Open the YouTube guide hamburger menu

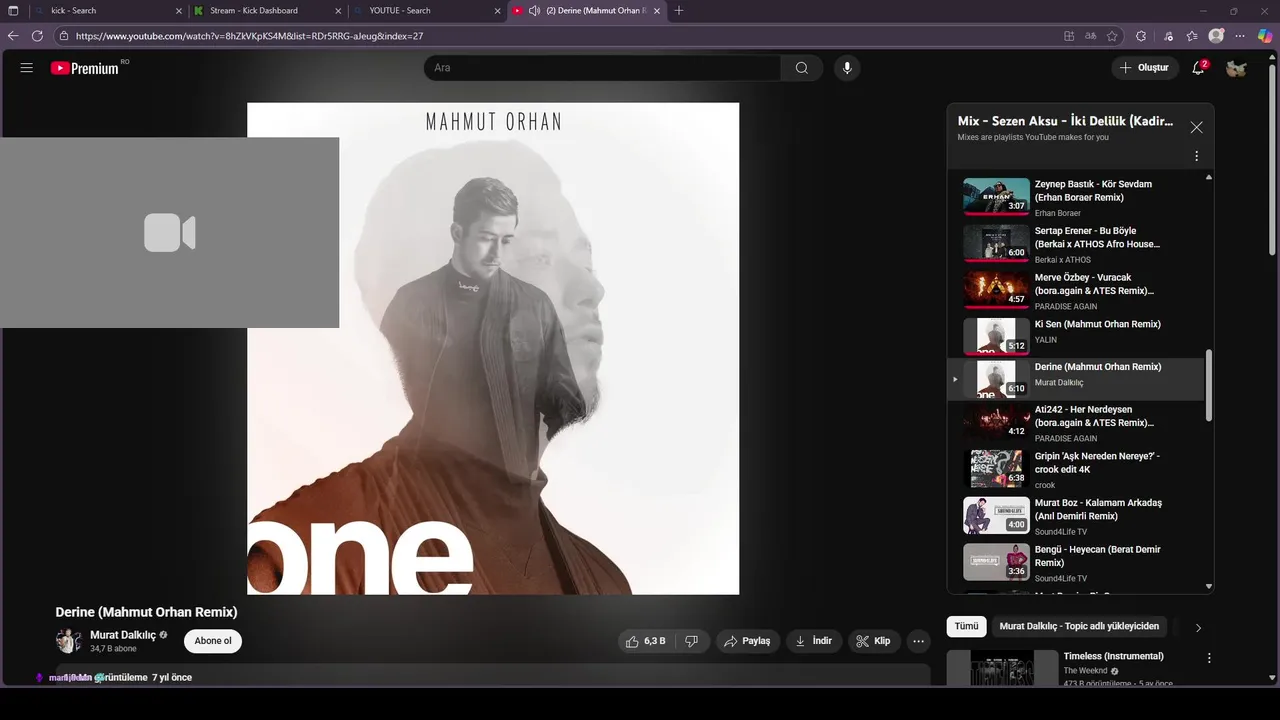(27, 68)
